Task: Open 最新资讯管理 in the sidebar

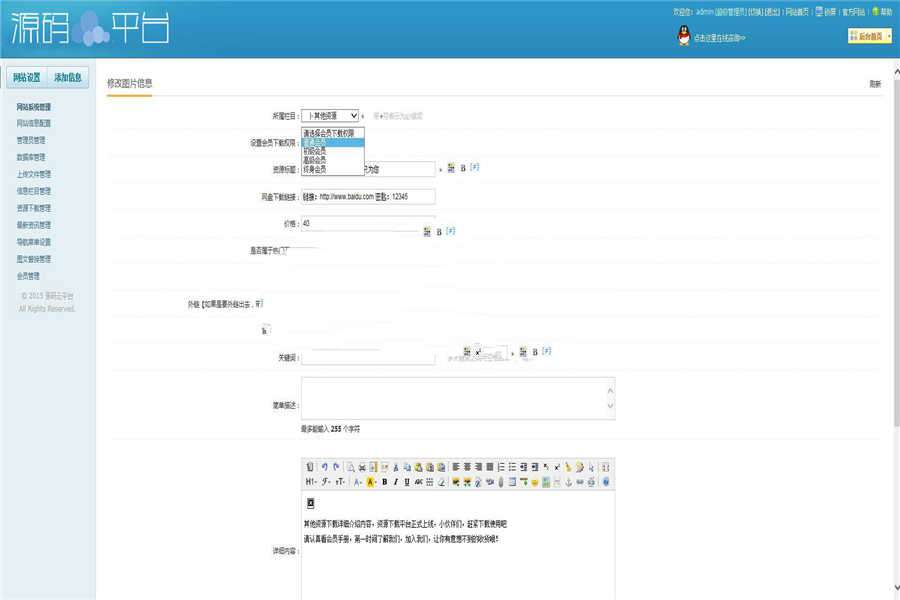Action: point(33,225)
